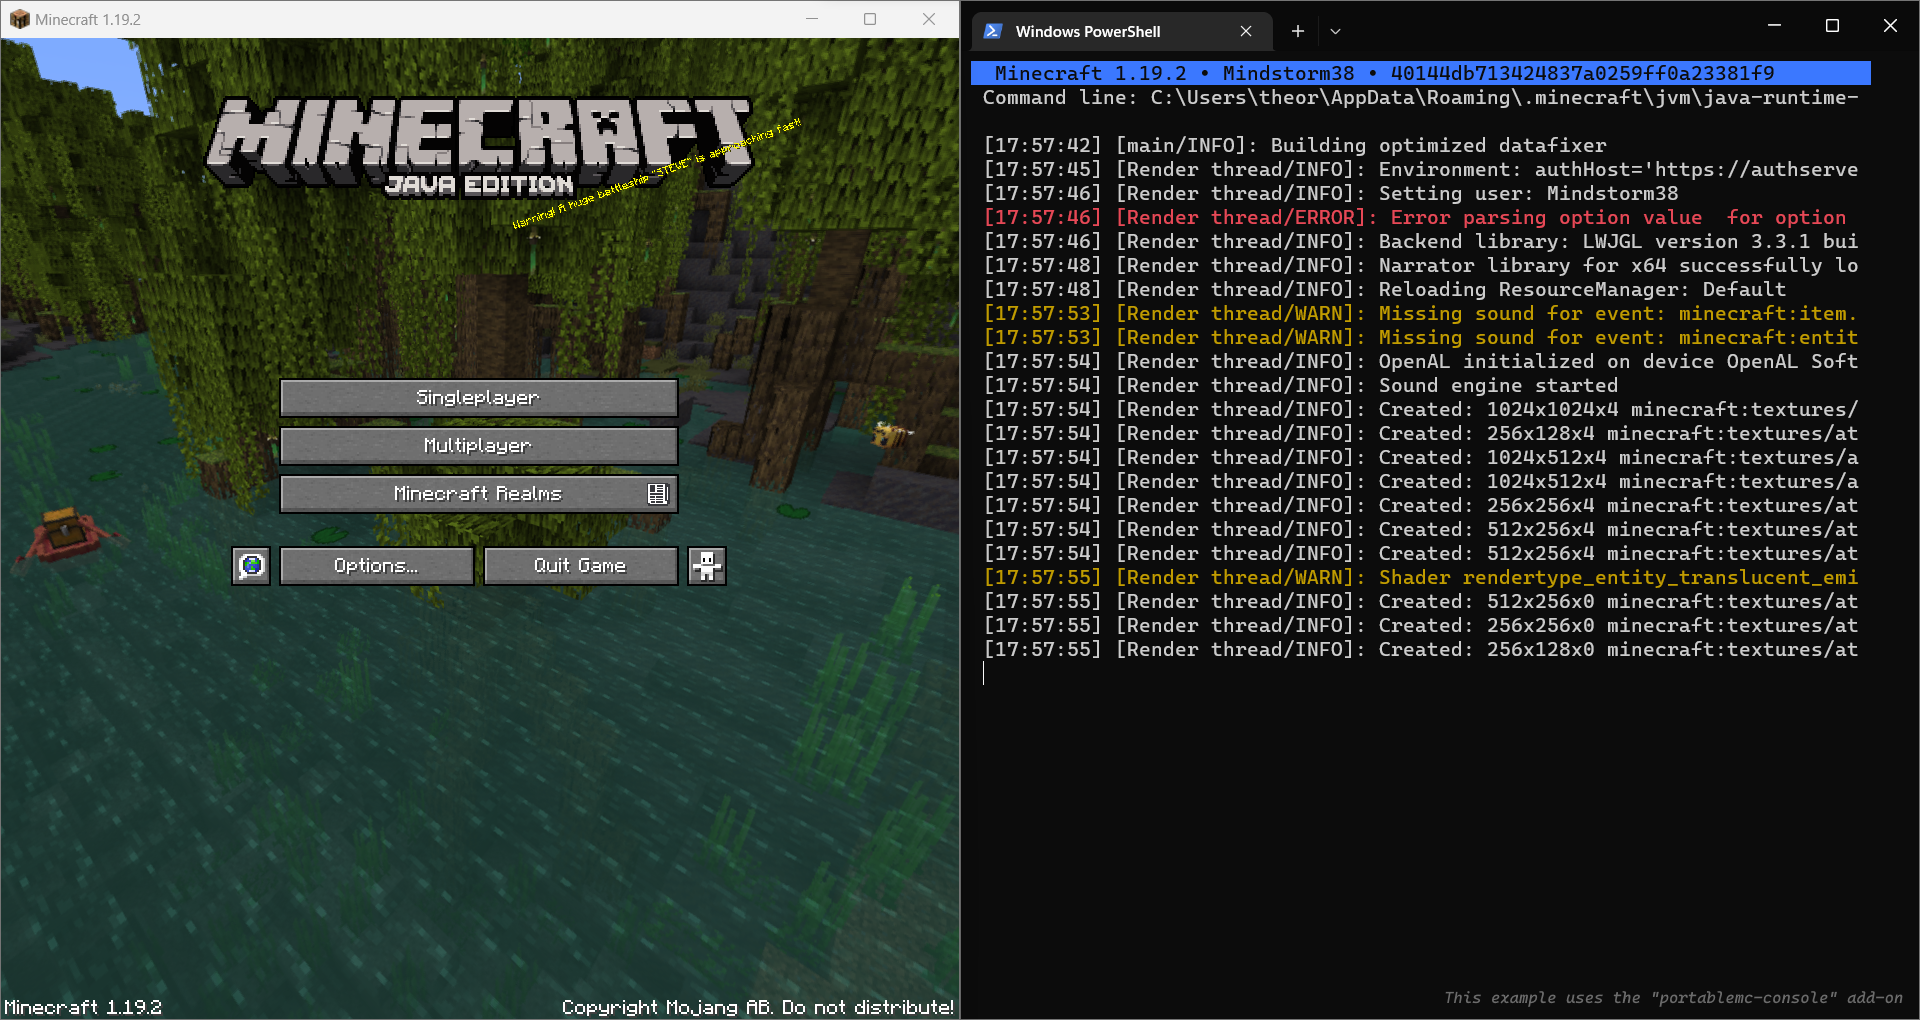Click the yellow splash text by the logo
Screen dimensions: 1920x1020
coord(657,174)
